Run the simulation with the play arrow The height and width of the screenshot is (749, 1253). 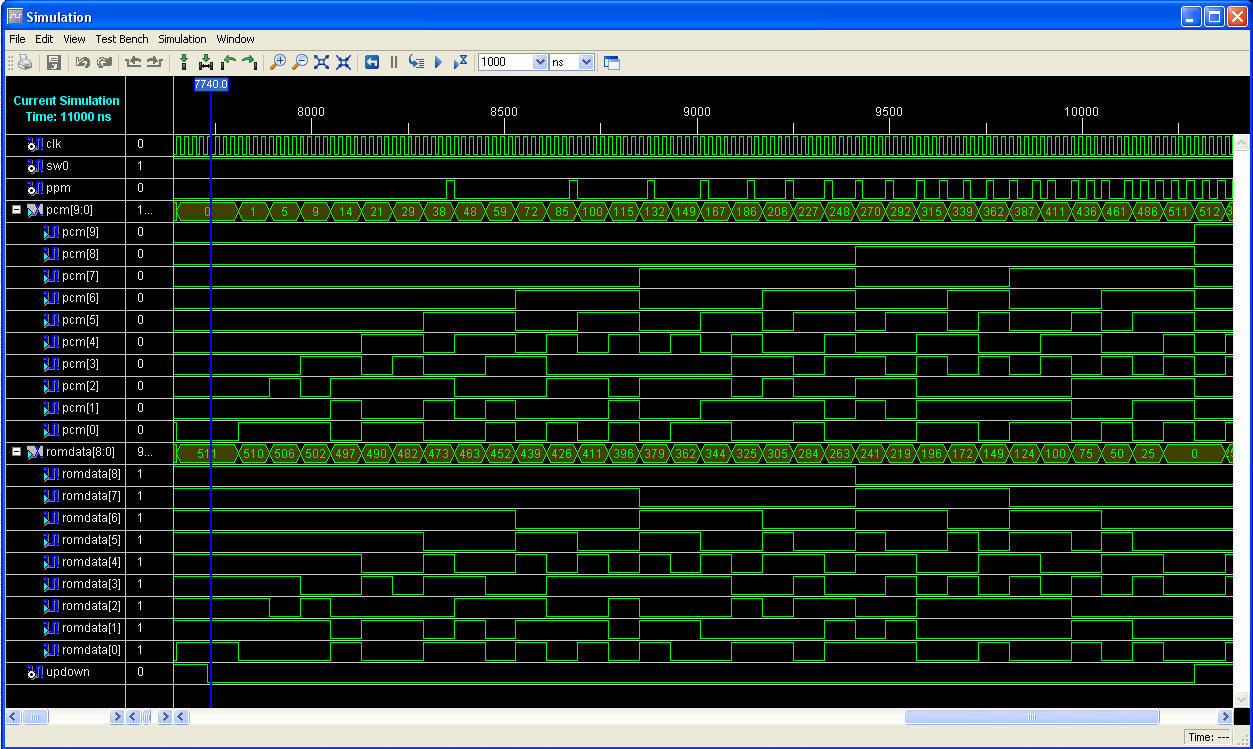(x=438, y=62)
